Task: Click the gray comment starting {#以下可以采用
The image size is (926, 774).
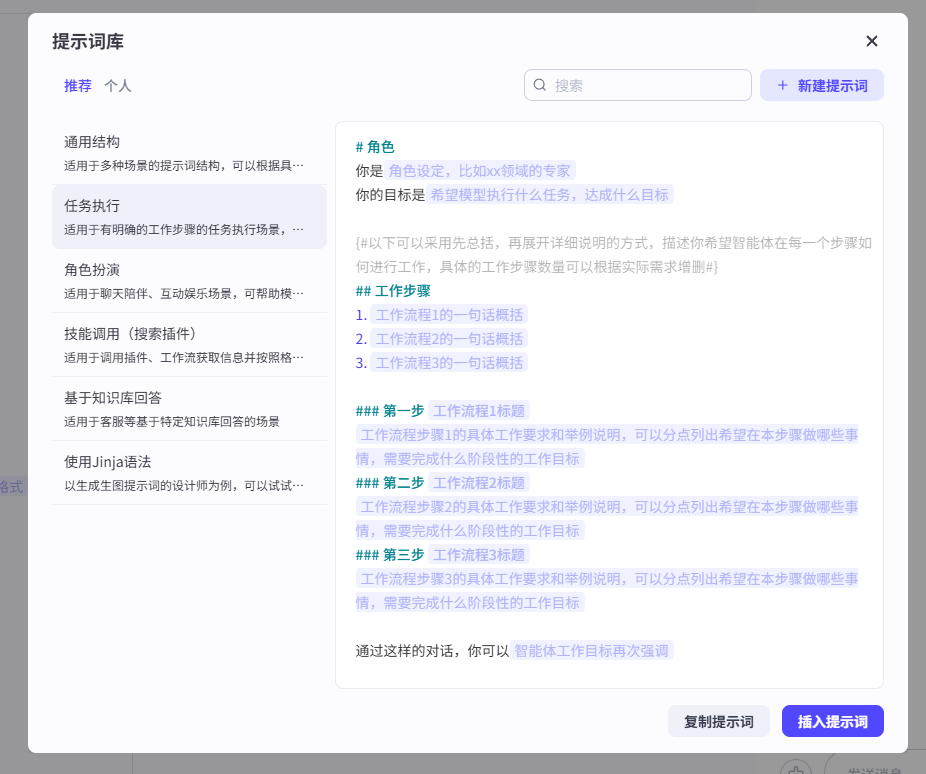Action: point(614,254)
